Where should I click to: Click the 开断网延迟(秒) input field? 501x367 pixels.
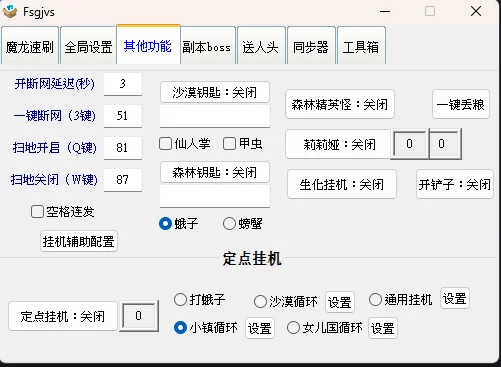coord(123,84)
